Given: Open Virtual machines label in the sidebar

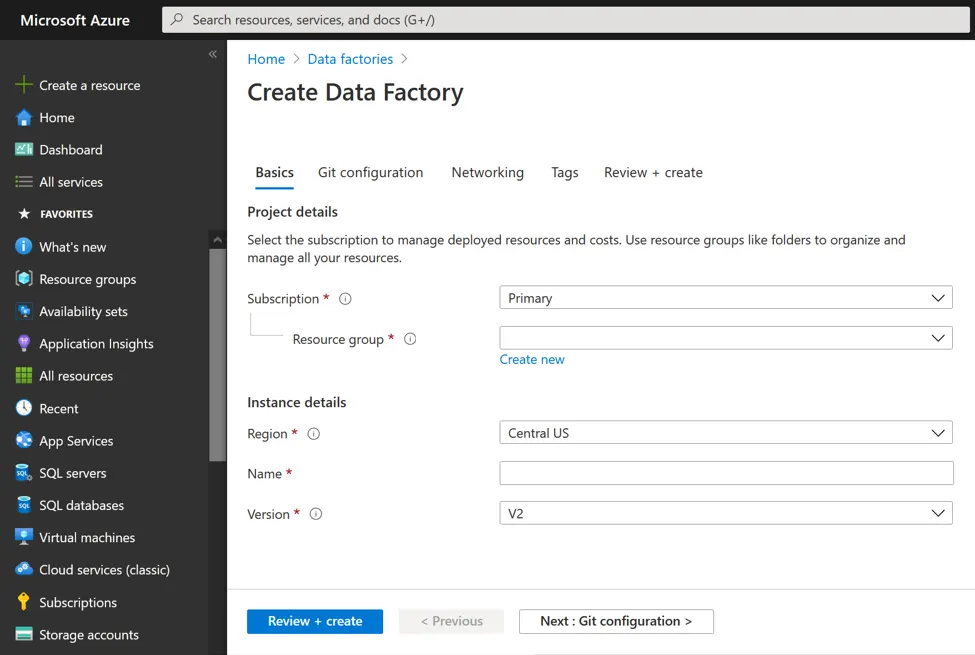Looking at the screenshot, I should tap(87, 537).
